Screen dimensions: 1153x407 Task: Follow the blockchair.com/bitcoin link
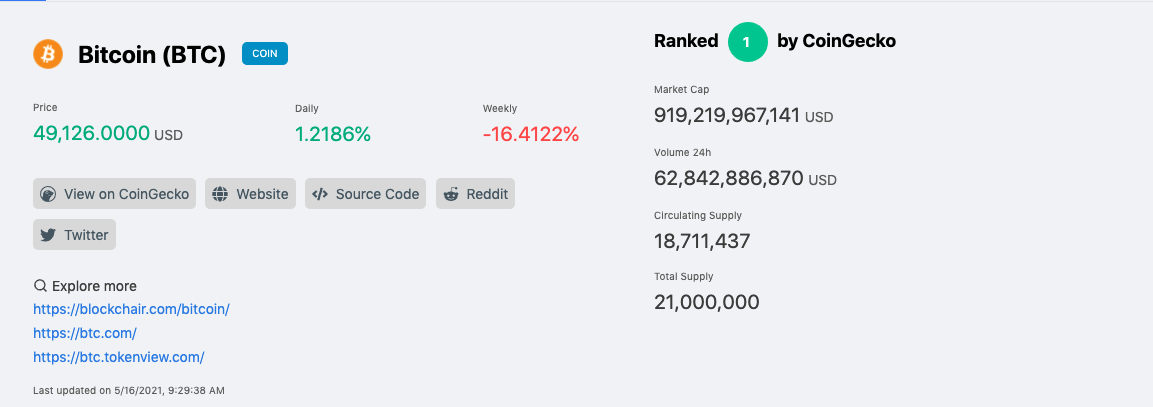click(132, 309)
